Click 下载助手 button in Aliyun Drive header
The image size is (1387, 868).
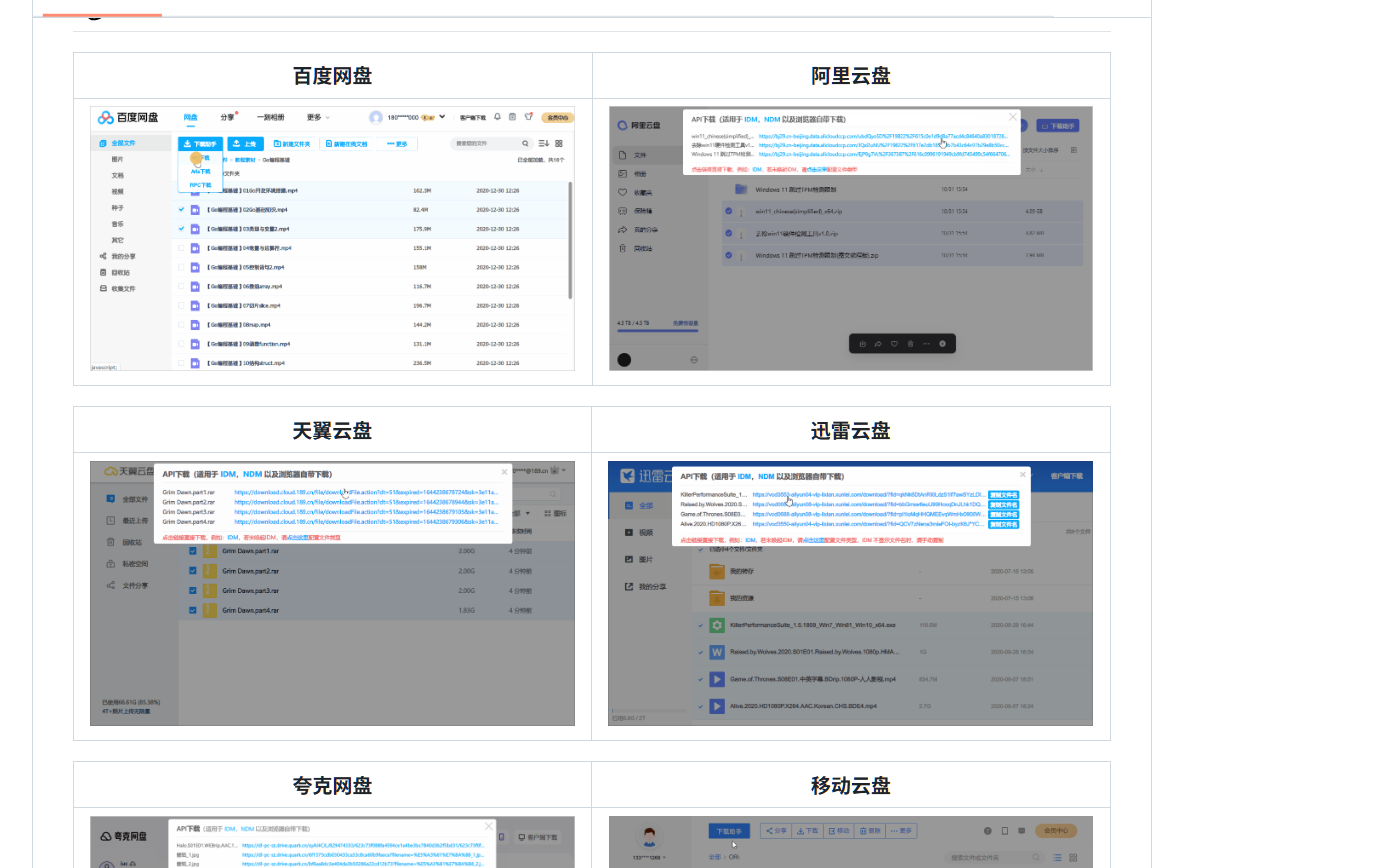(x=1058, y=126)
